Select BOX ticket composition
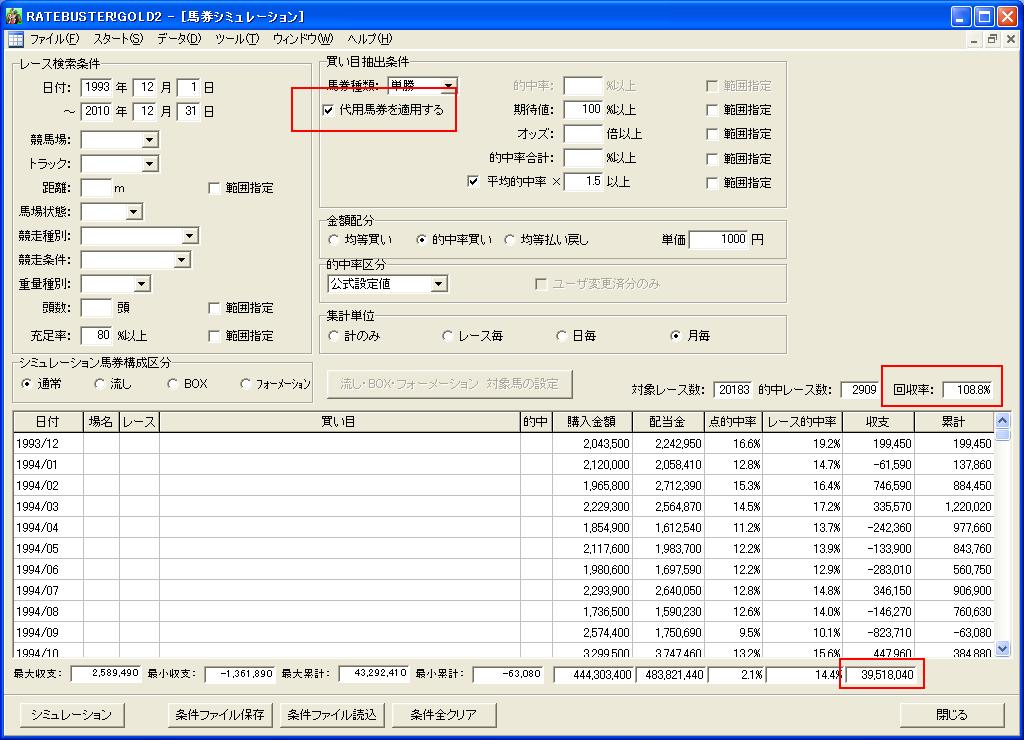 pos(172,383)
